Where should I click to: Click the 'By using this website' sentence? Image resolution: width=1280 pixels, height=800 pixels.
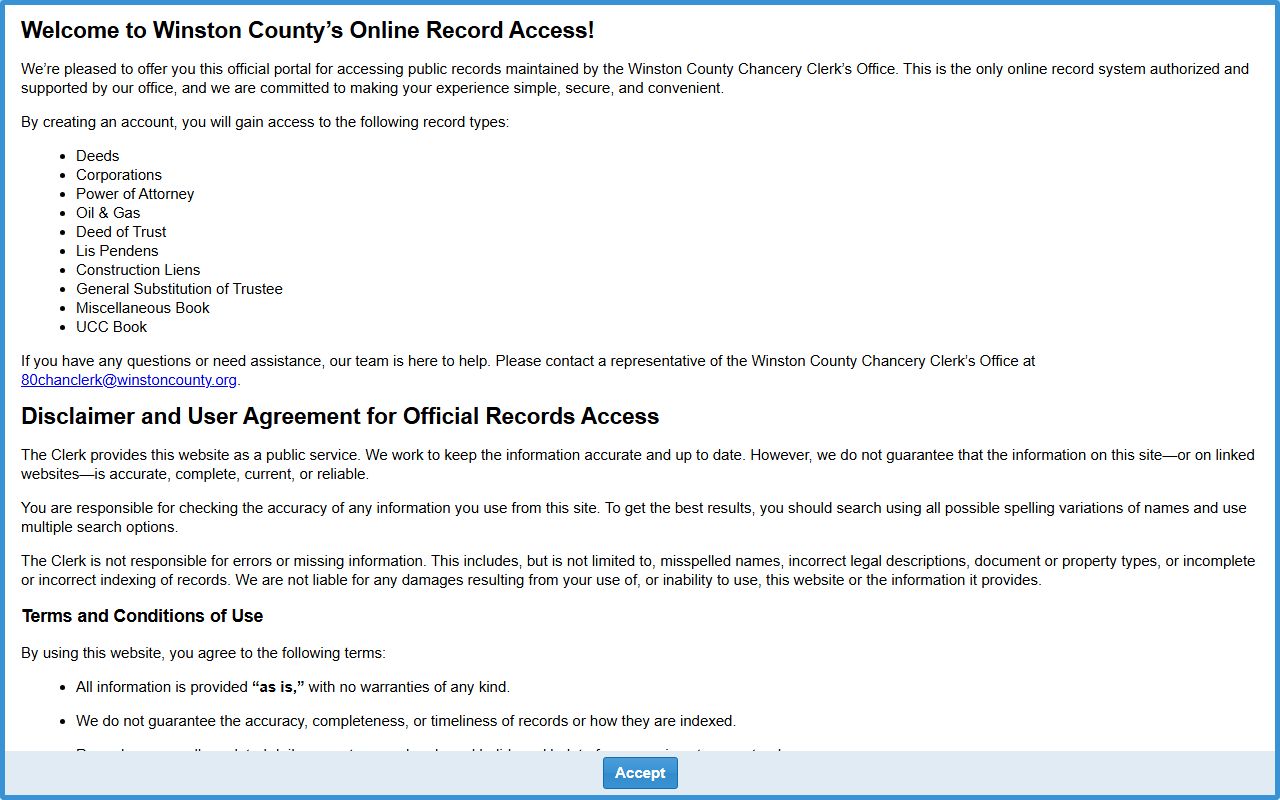click(203, 653)
